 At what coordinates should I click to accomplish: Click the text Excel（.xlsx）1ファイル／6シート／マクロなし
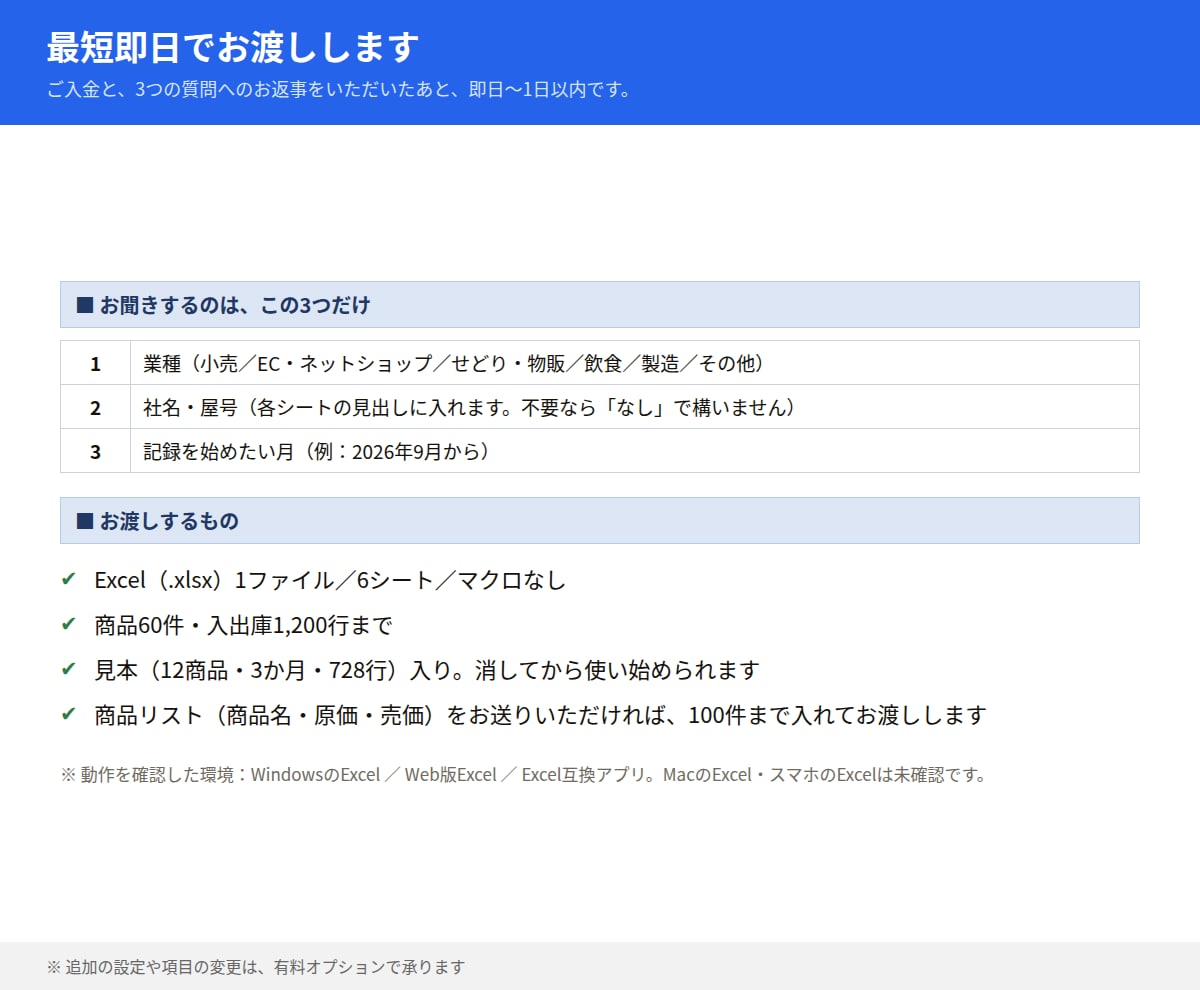[x=330, y=580]
